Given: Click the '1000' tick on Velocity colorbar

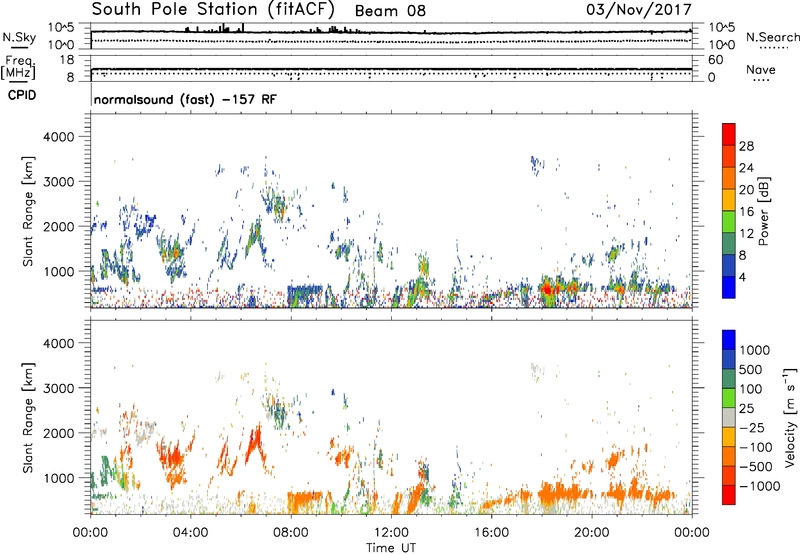Looking at the screenshot, I should coord(755,350).
